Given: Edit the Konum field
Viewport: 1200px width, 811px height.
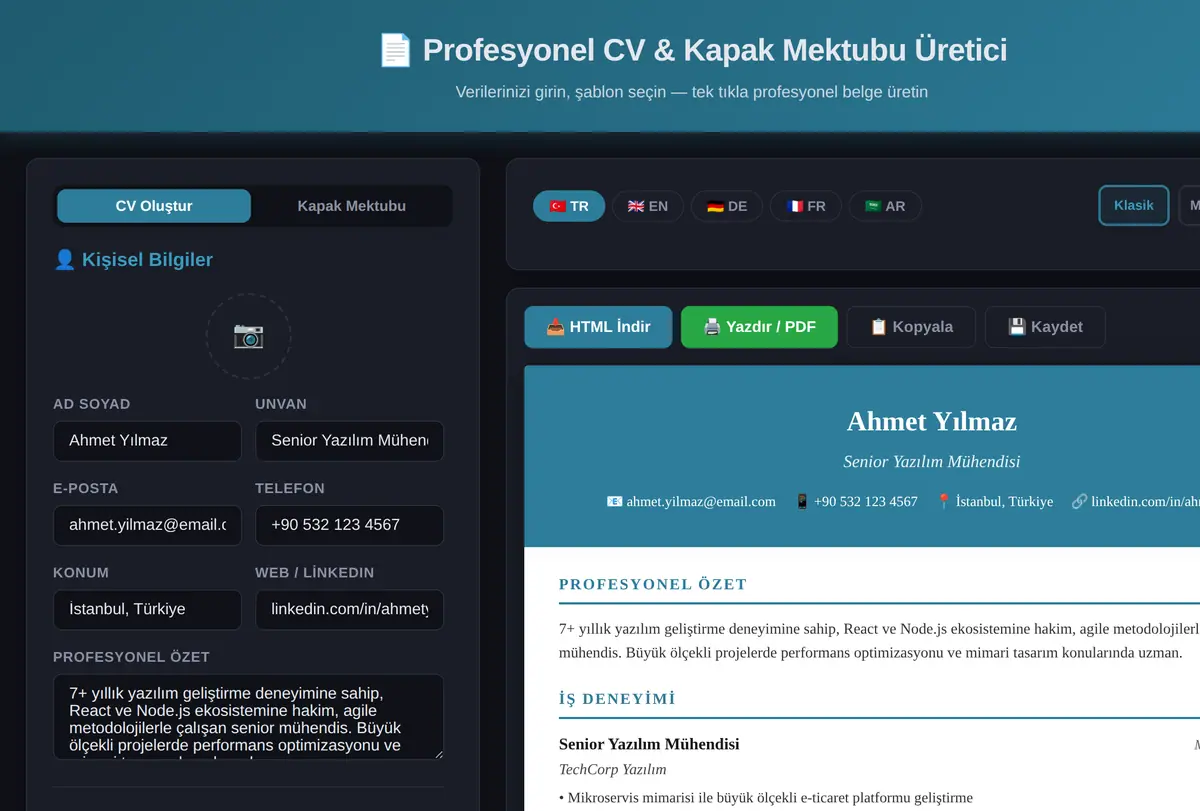Looking at the screenshot, I should click(x=147, y=610).
